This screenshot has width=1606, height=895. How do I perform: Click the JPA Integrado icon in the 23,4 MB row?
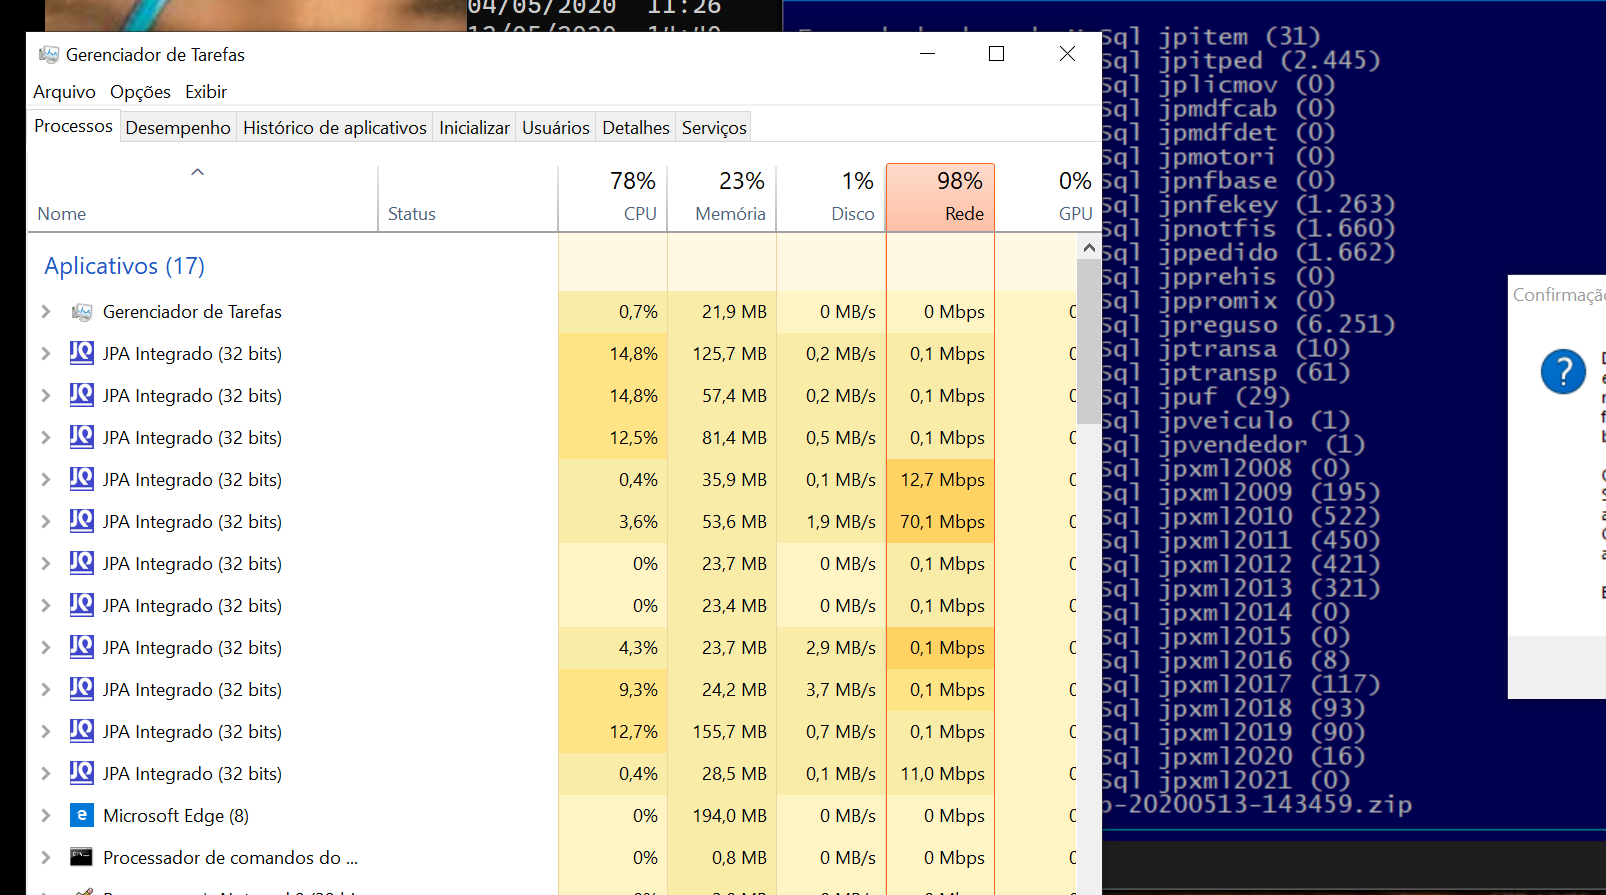(82, 605)
